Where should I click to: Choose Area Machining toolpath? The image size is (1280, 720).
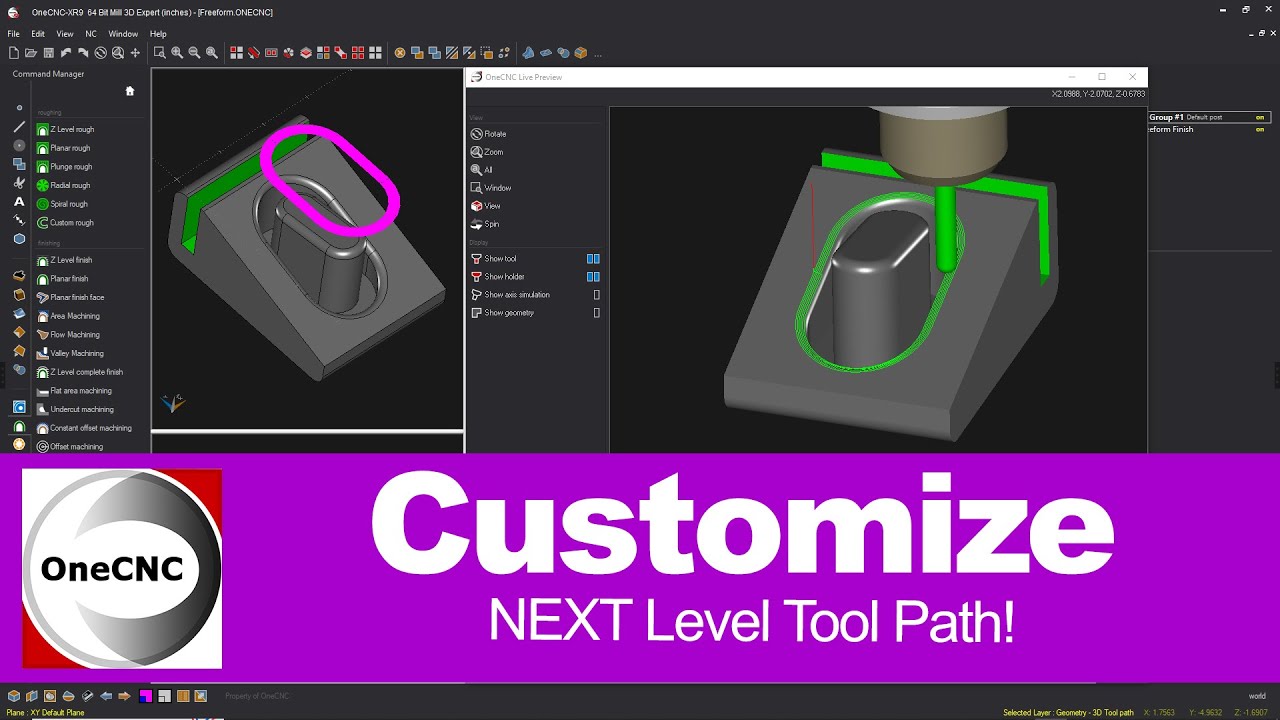(69, 316)
